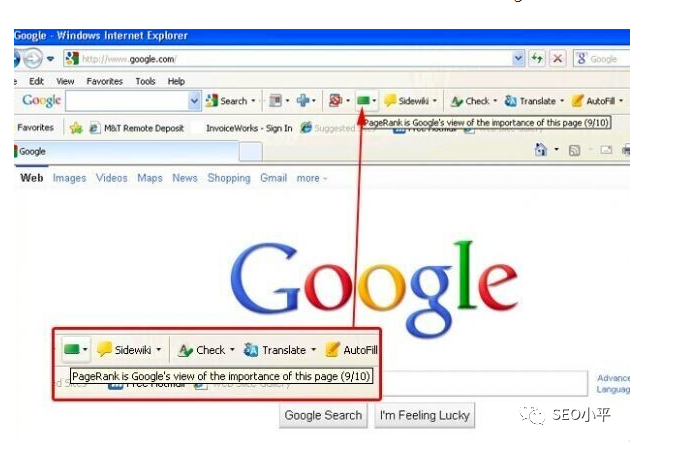Open the Home icon in the command bar
Image resolution: width=680 pixels, height=470 pixels.
pyautogui.click(x=541, y=150)
